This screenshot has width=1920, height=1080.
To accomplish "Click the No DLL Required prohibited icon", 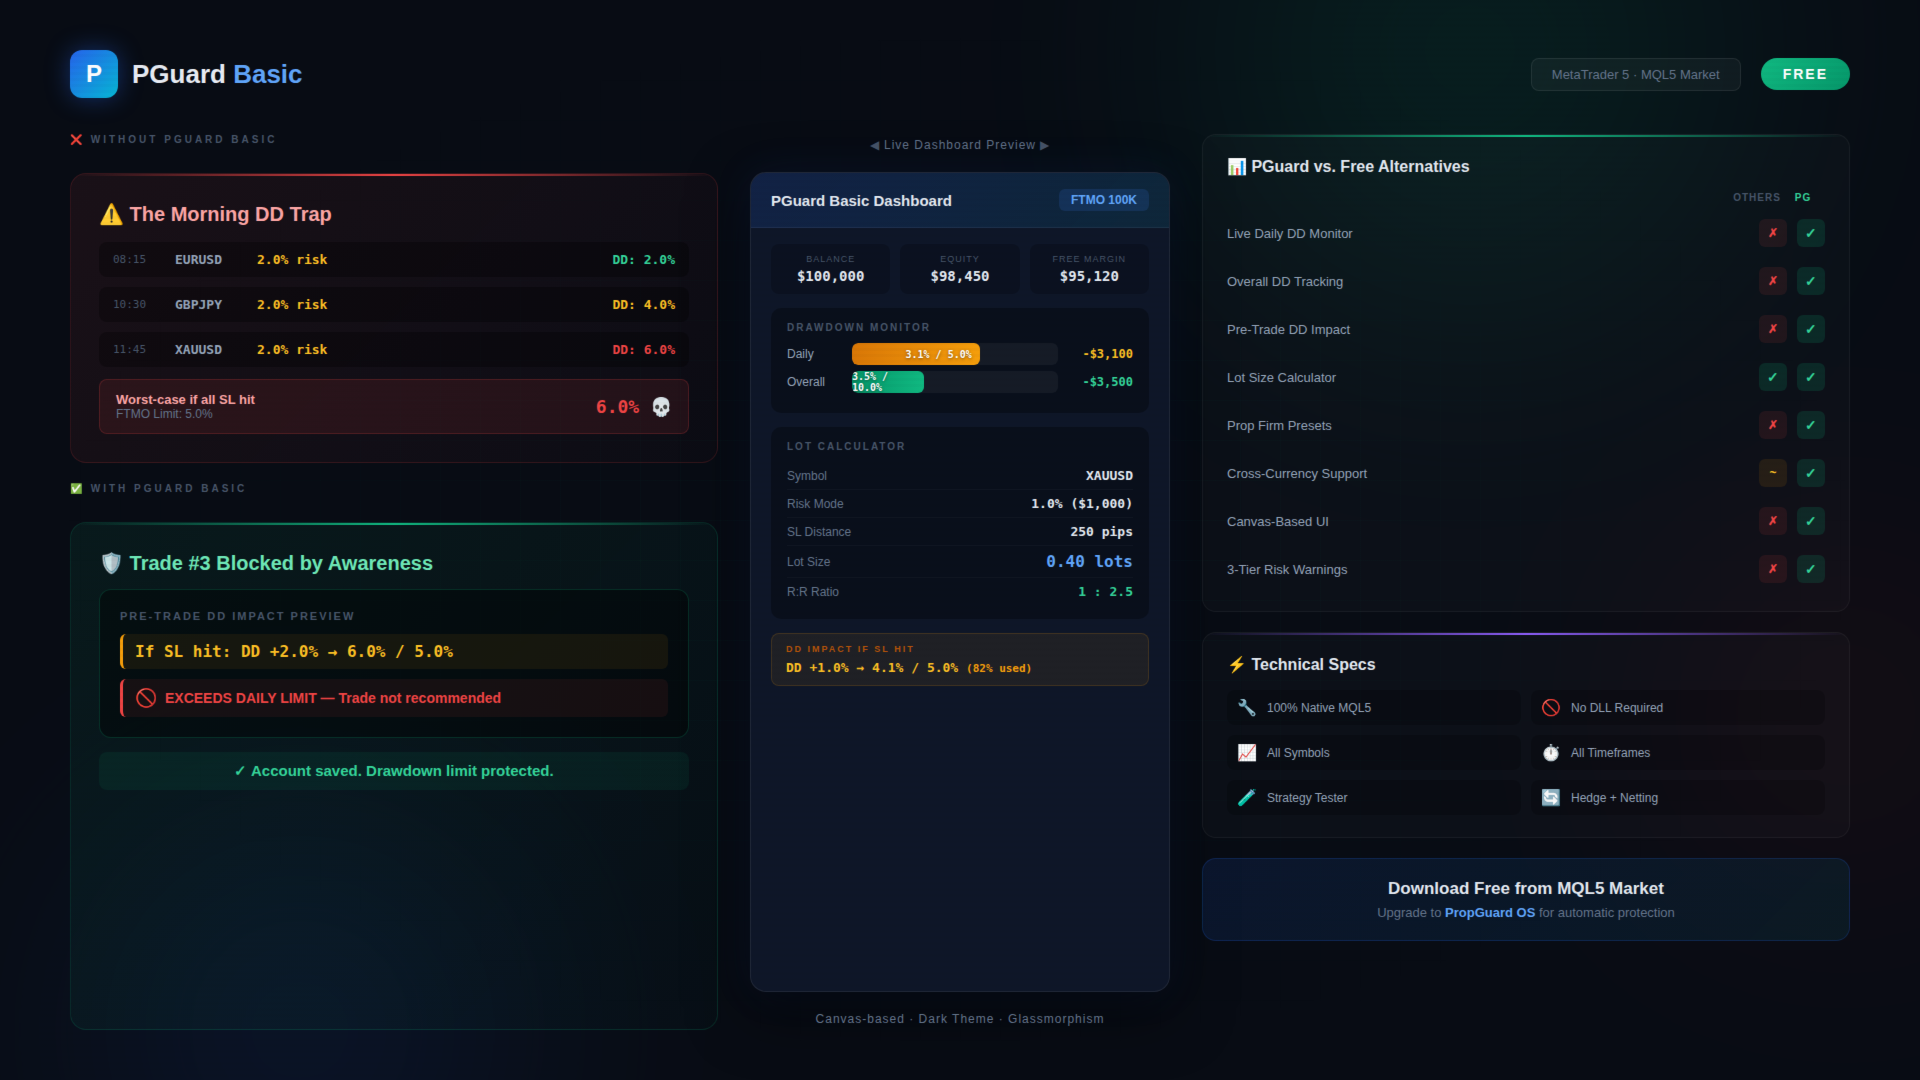I will coord(1550,708).
